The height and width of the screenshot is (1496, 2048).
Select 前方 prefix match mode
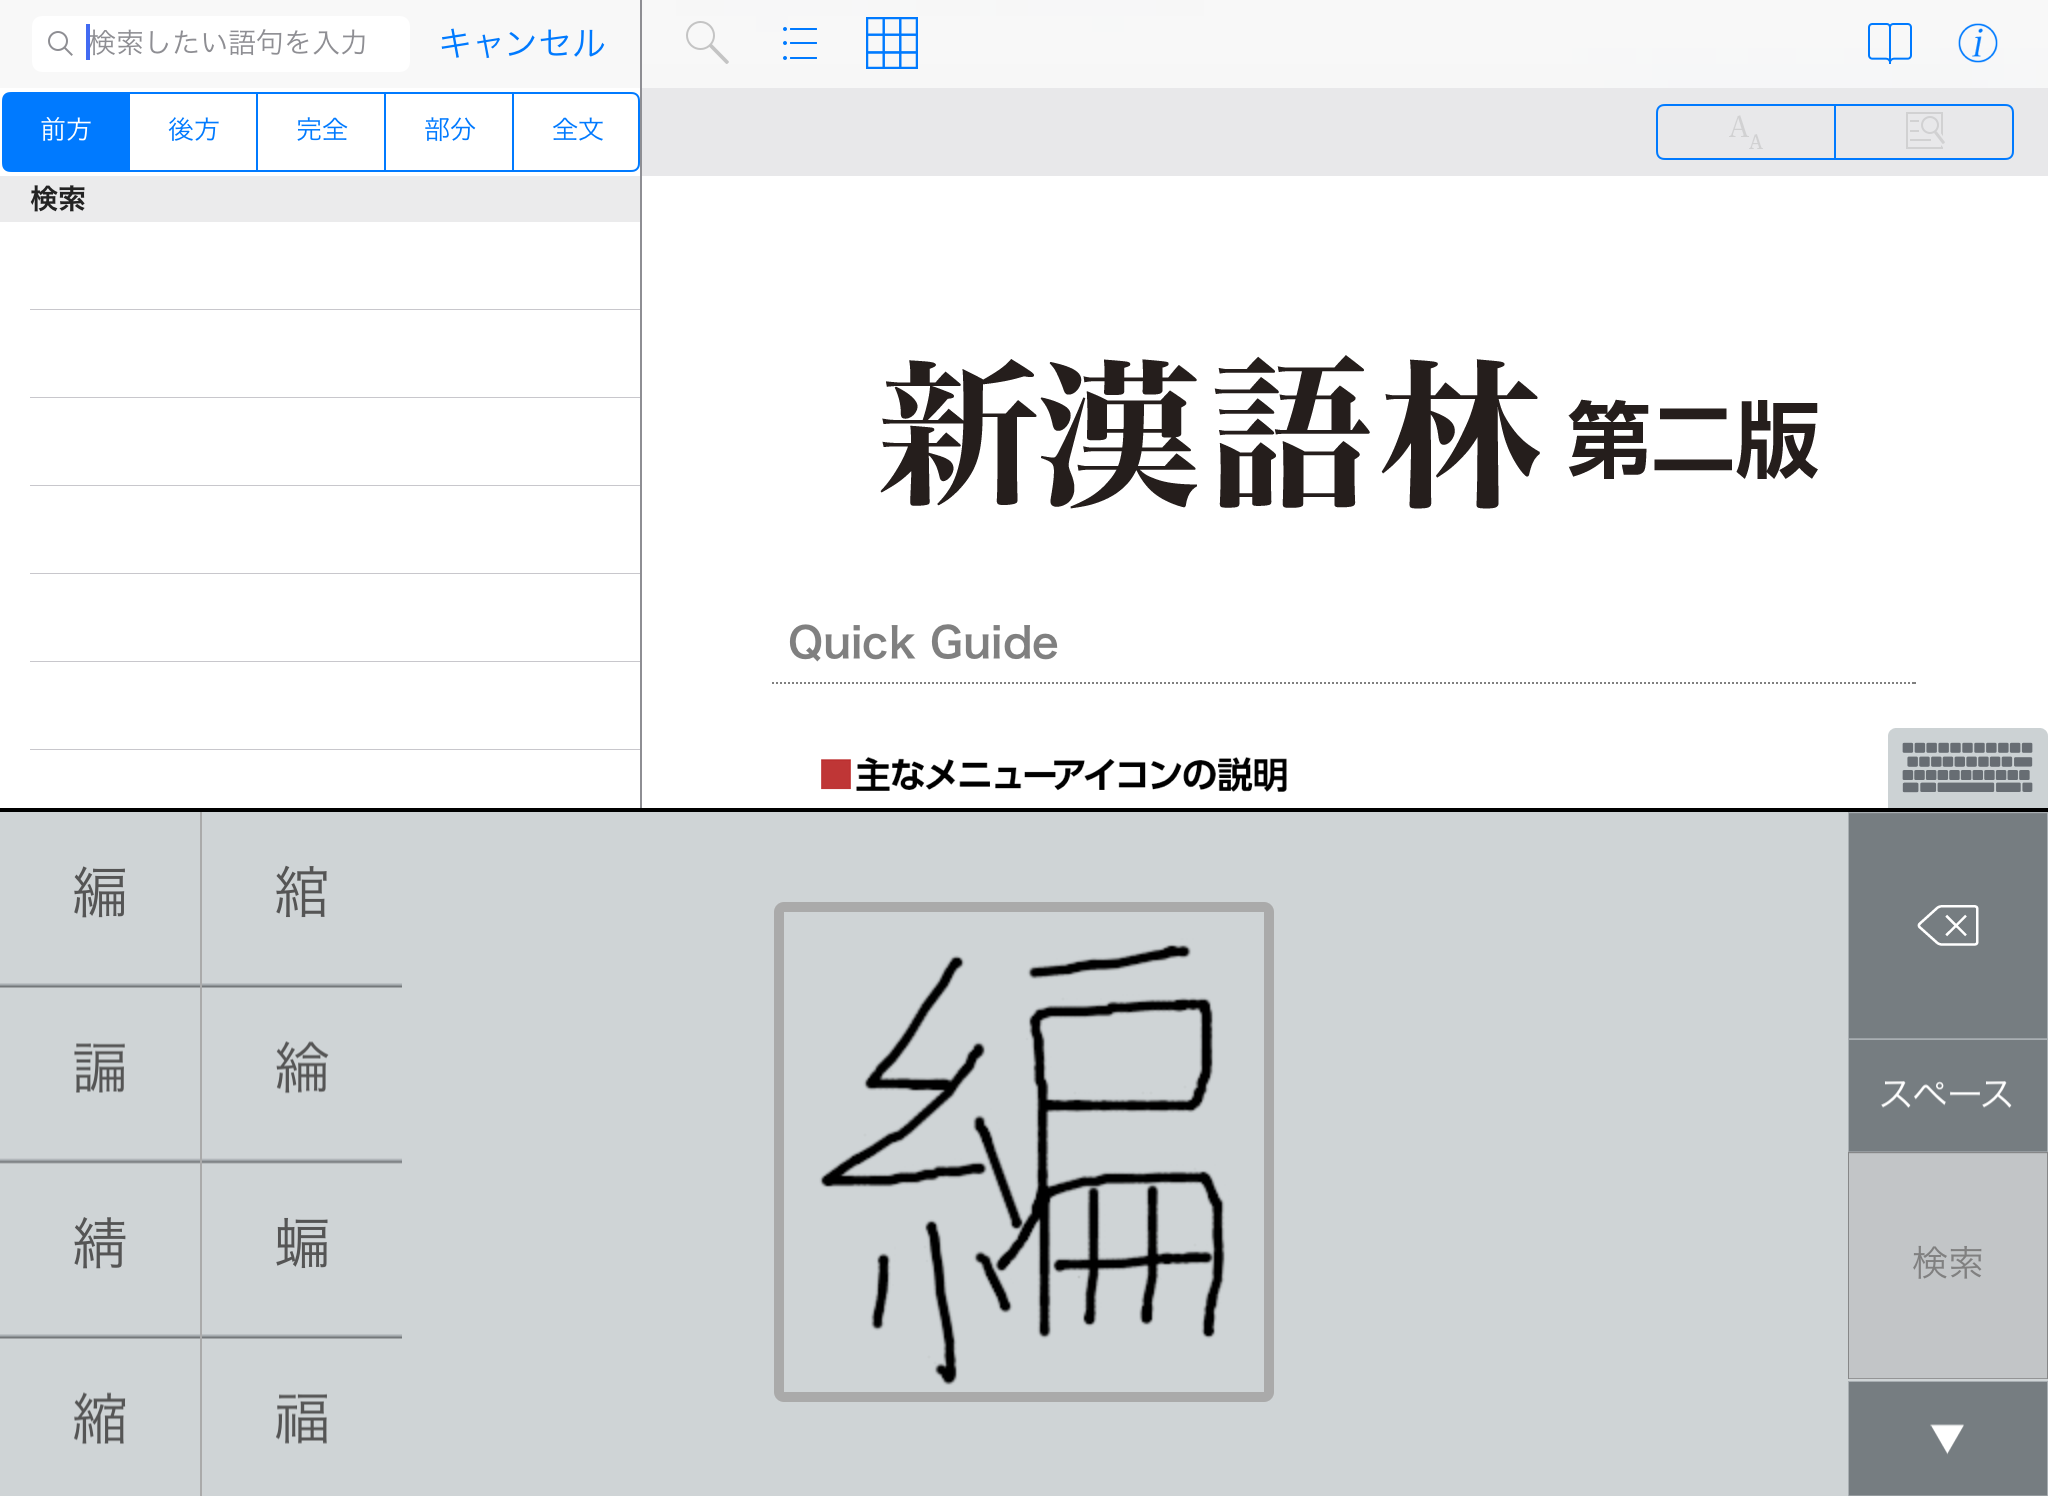(x=66, y=131)
